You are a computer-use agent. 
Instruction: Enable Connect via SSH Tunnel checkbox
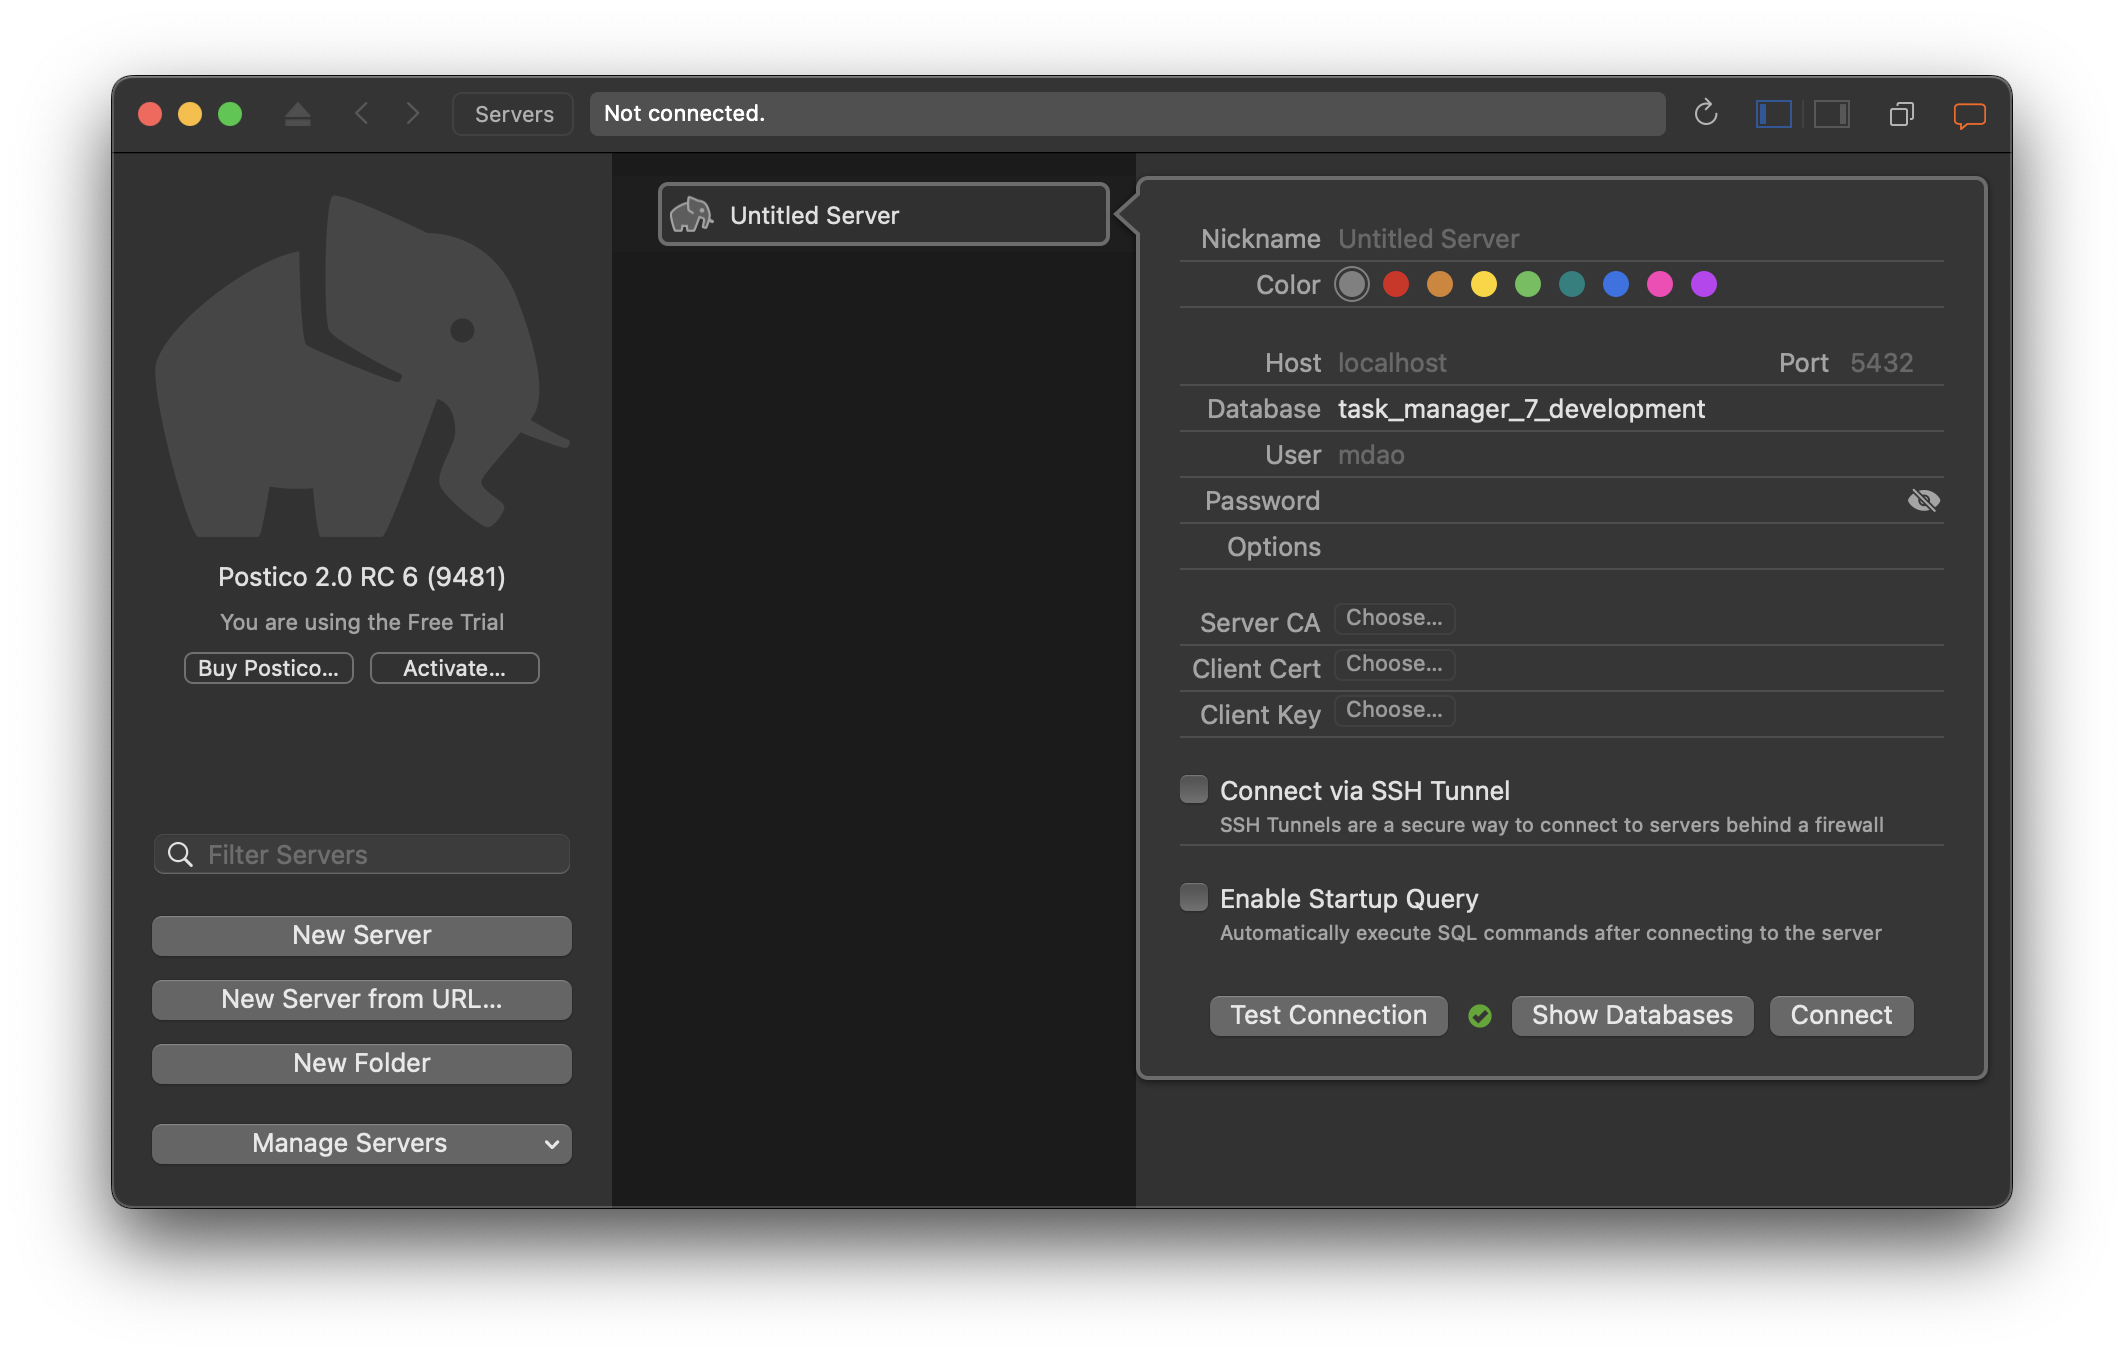(x=1194, y=790)
